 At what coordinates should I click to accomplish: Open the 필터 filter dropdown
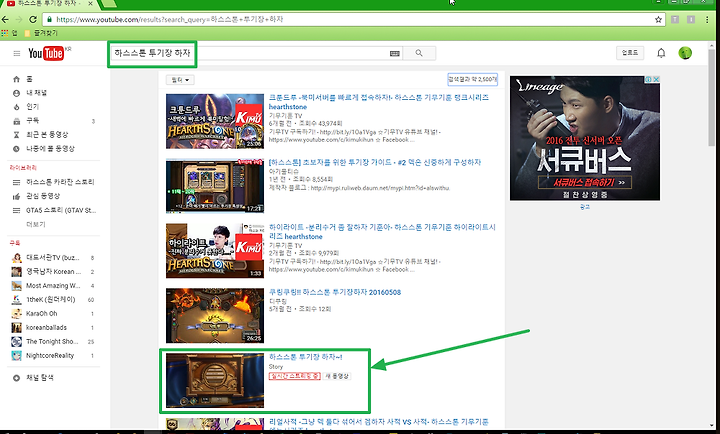180,80
